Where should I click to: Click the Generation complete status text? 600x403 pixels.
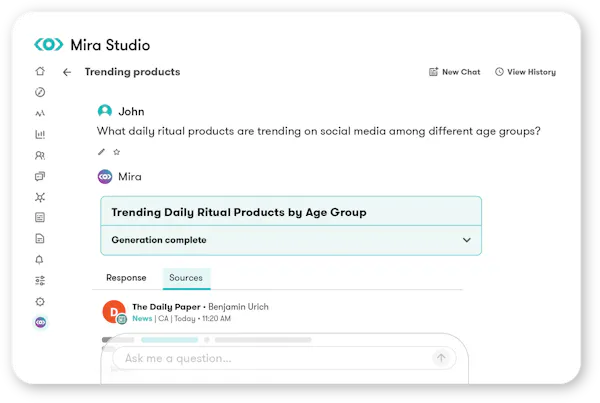[x=159, y=240]
